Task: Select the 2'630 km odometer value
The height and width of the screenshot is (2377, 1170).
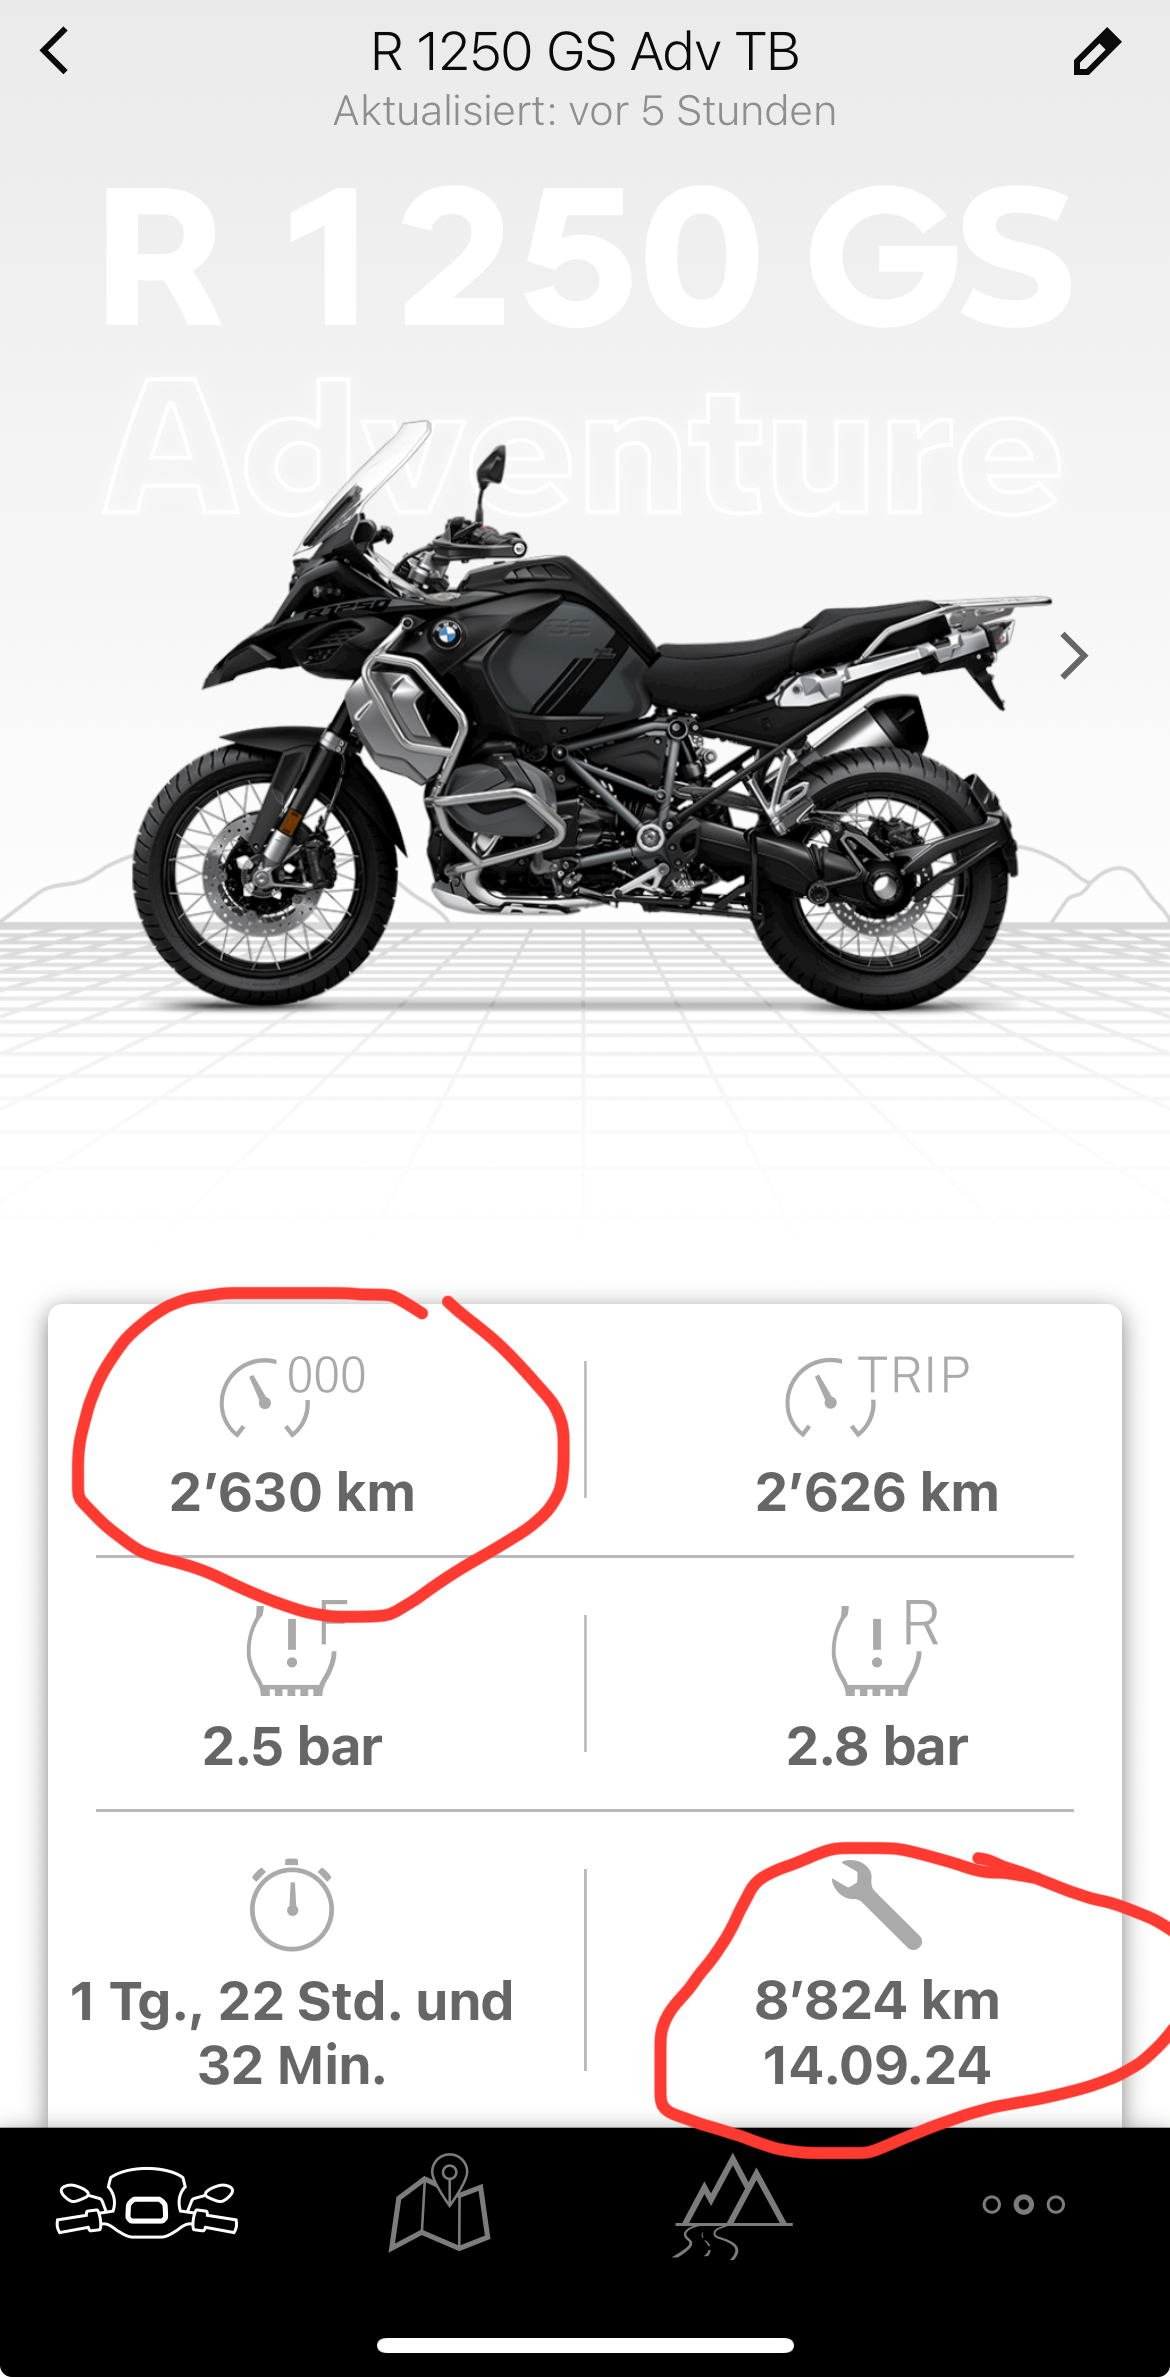Action: pos(292,1492)
